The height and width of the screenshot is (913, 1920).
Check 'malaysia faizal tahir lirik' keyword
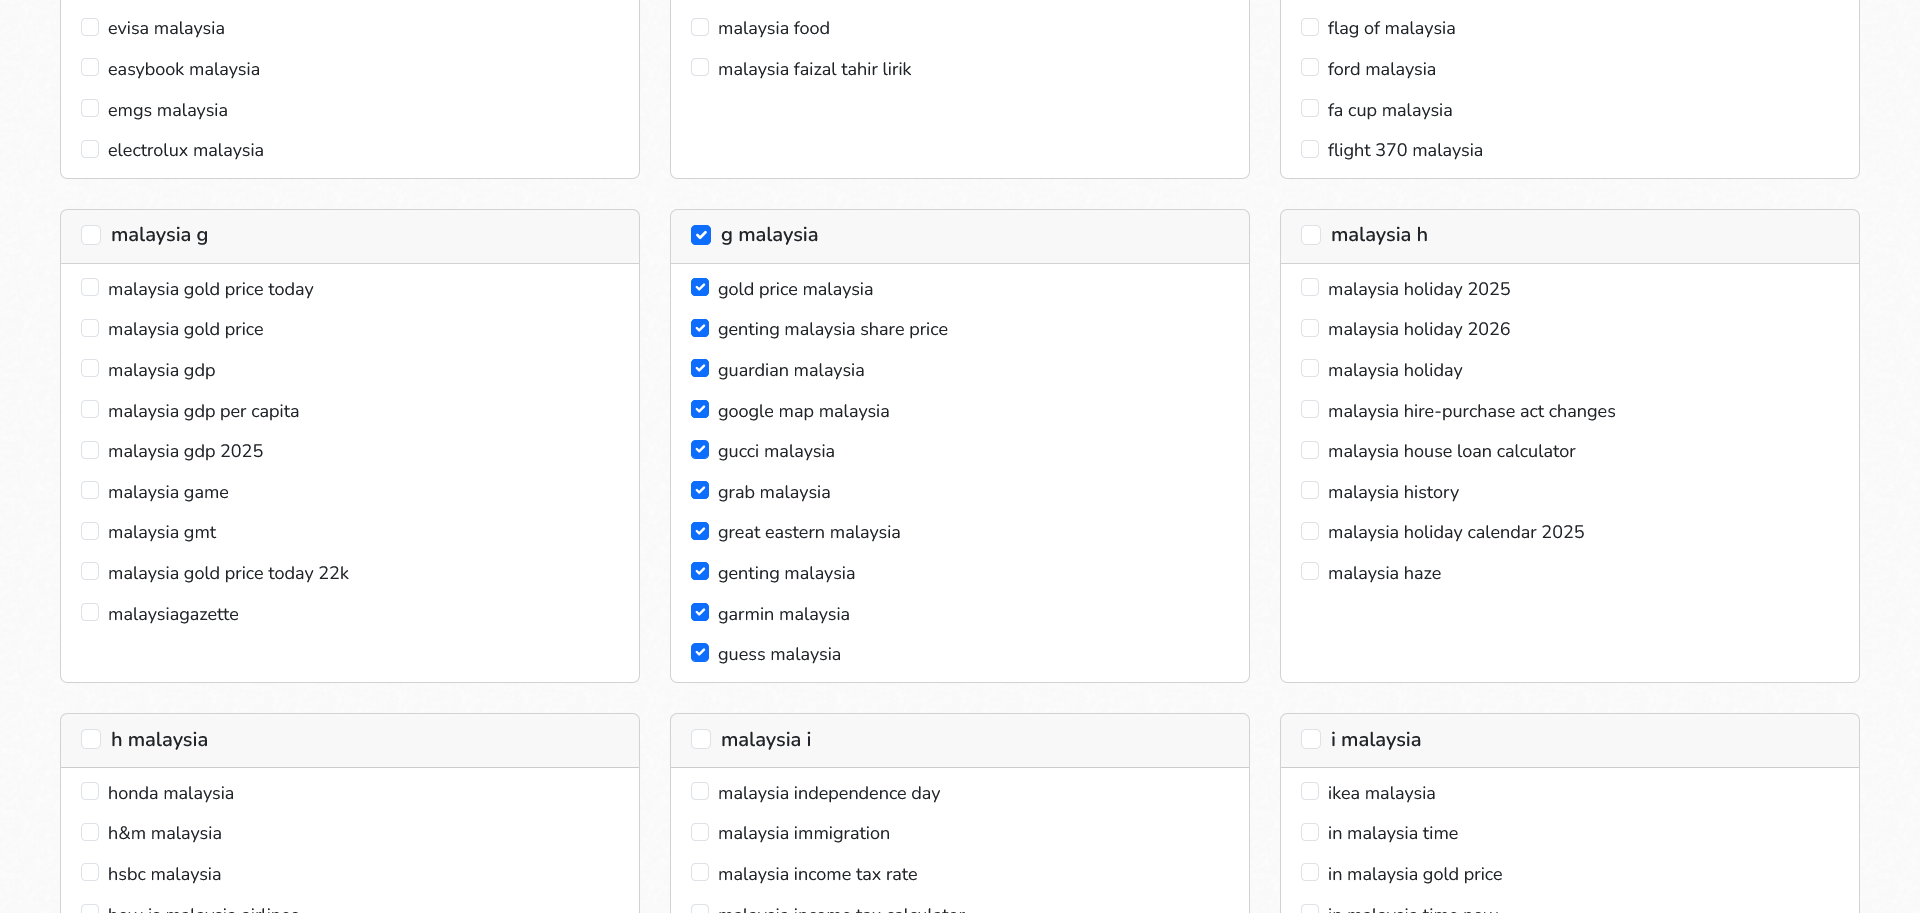pos(700,68)
